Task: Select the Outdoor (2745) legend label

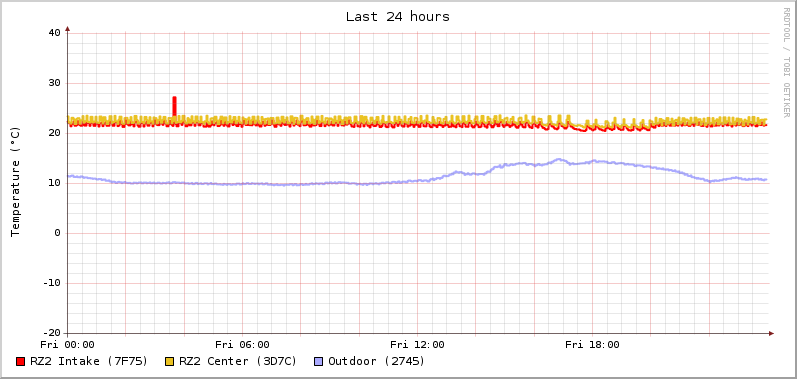Action: point(377,361)
